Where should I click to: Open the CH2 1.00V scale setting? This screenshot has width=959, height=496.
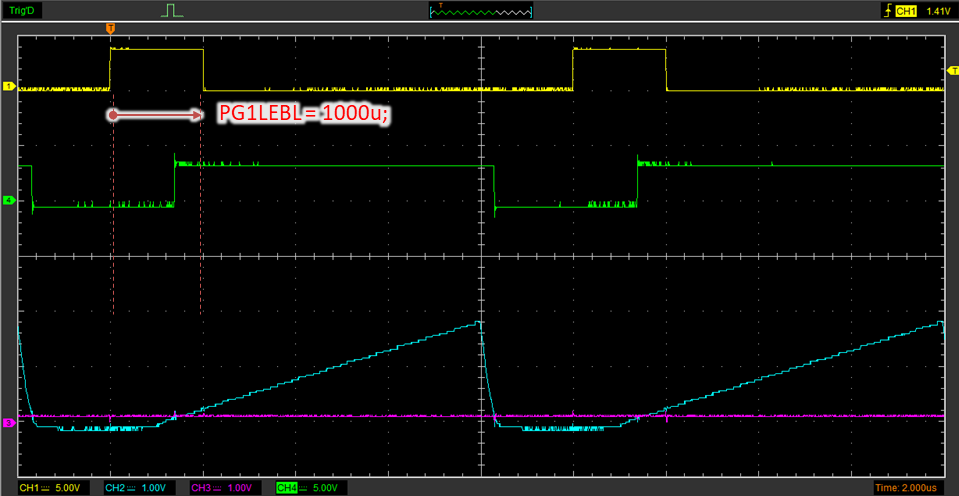(x=154, y=487)
